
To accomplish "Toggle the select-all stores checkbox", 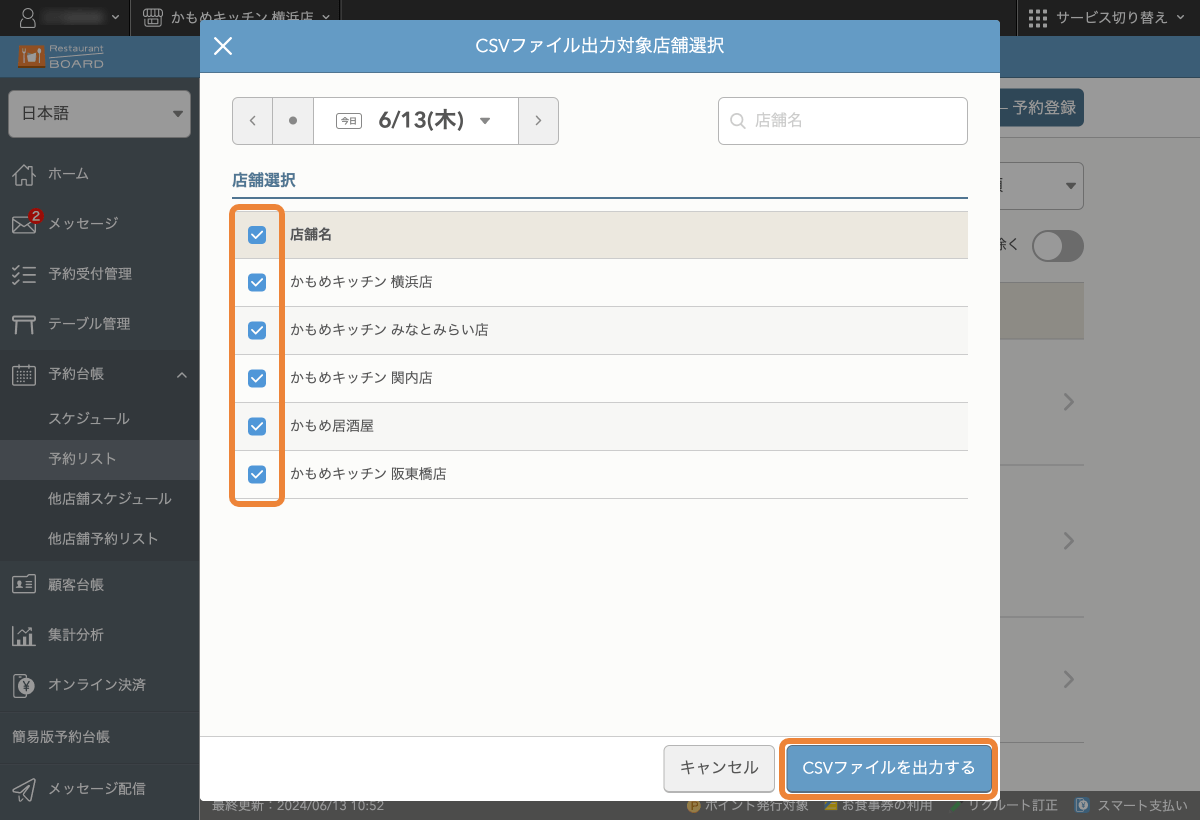I will (x=257, y=235).
